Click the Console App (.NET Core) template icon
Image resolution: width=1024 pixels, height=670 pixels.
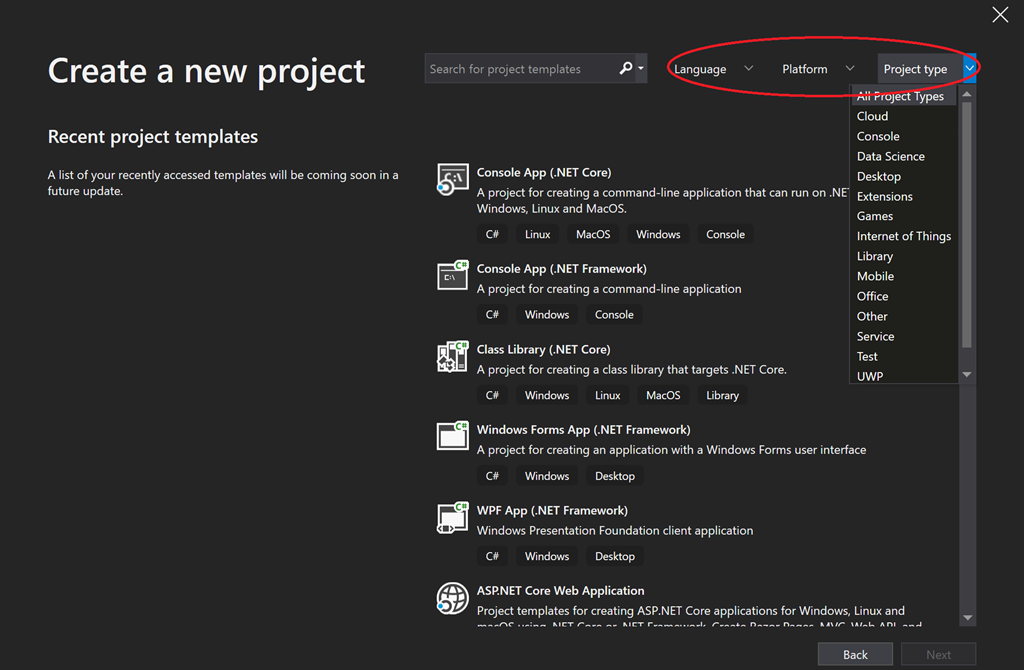click(x=453, y=179)
